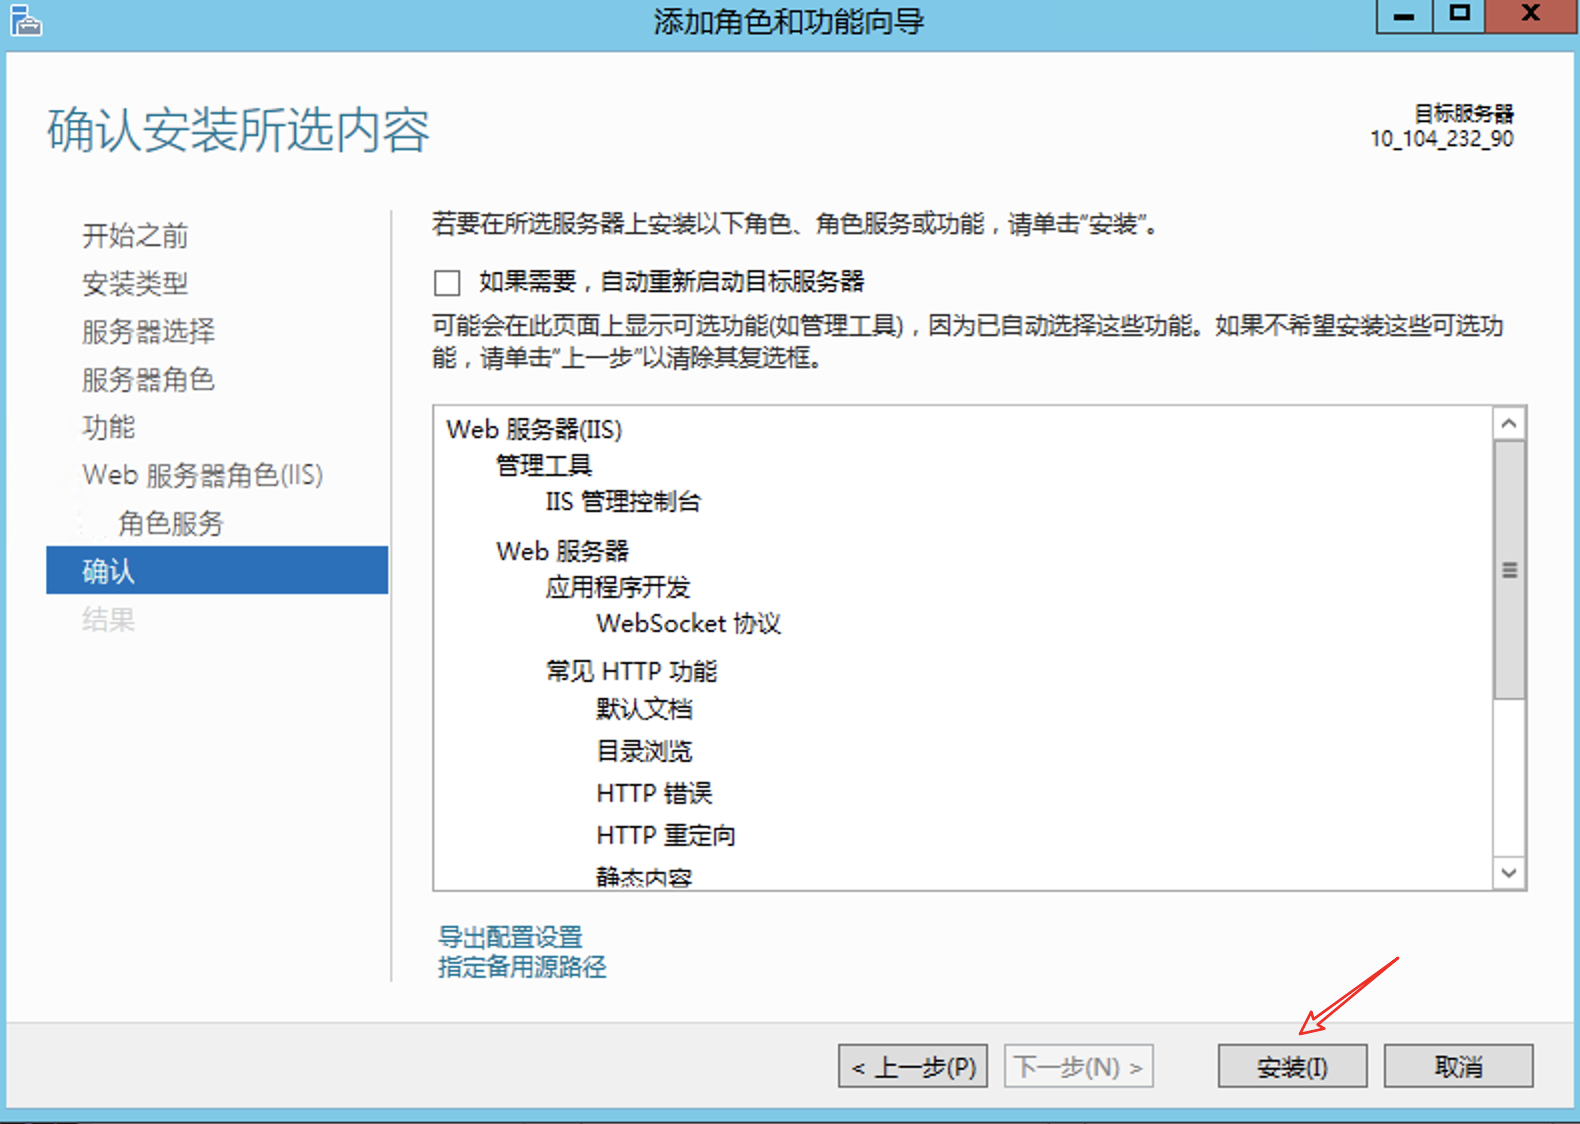Click the list's vertical scrollbar thumb
Screen dimensions: 1580x1124
1509,570
